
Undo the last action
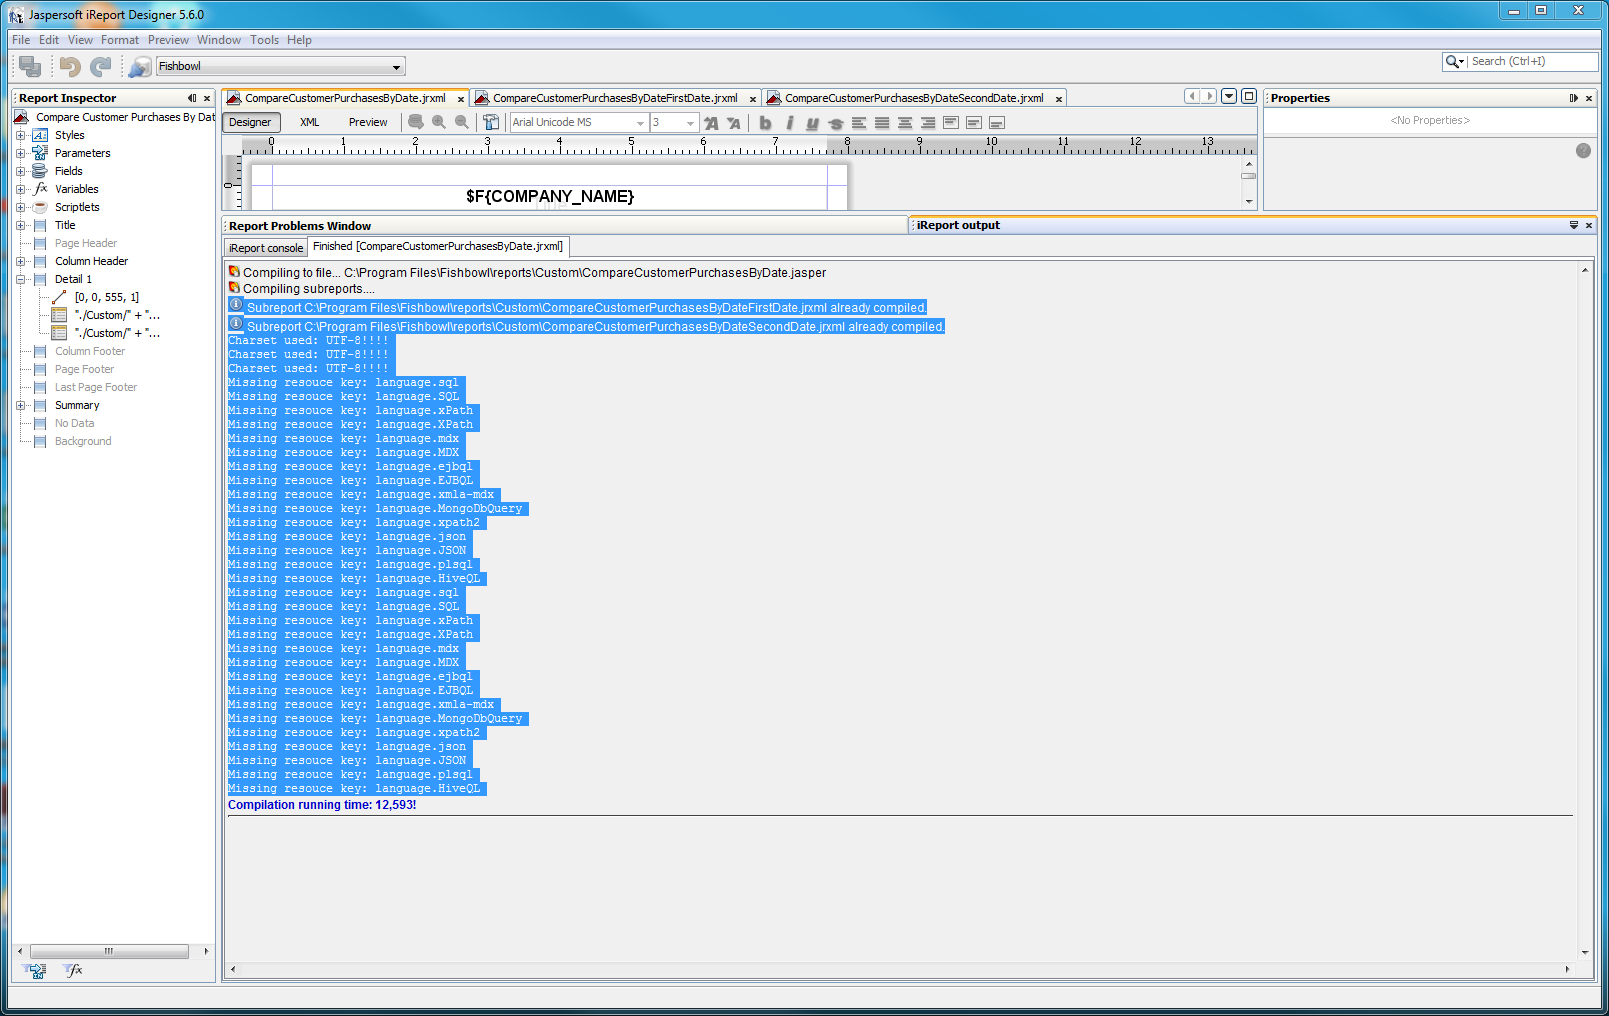click(70, 66)
